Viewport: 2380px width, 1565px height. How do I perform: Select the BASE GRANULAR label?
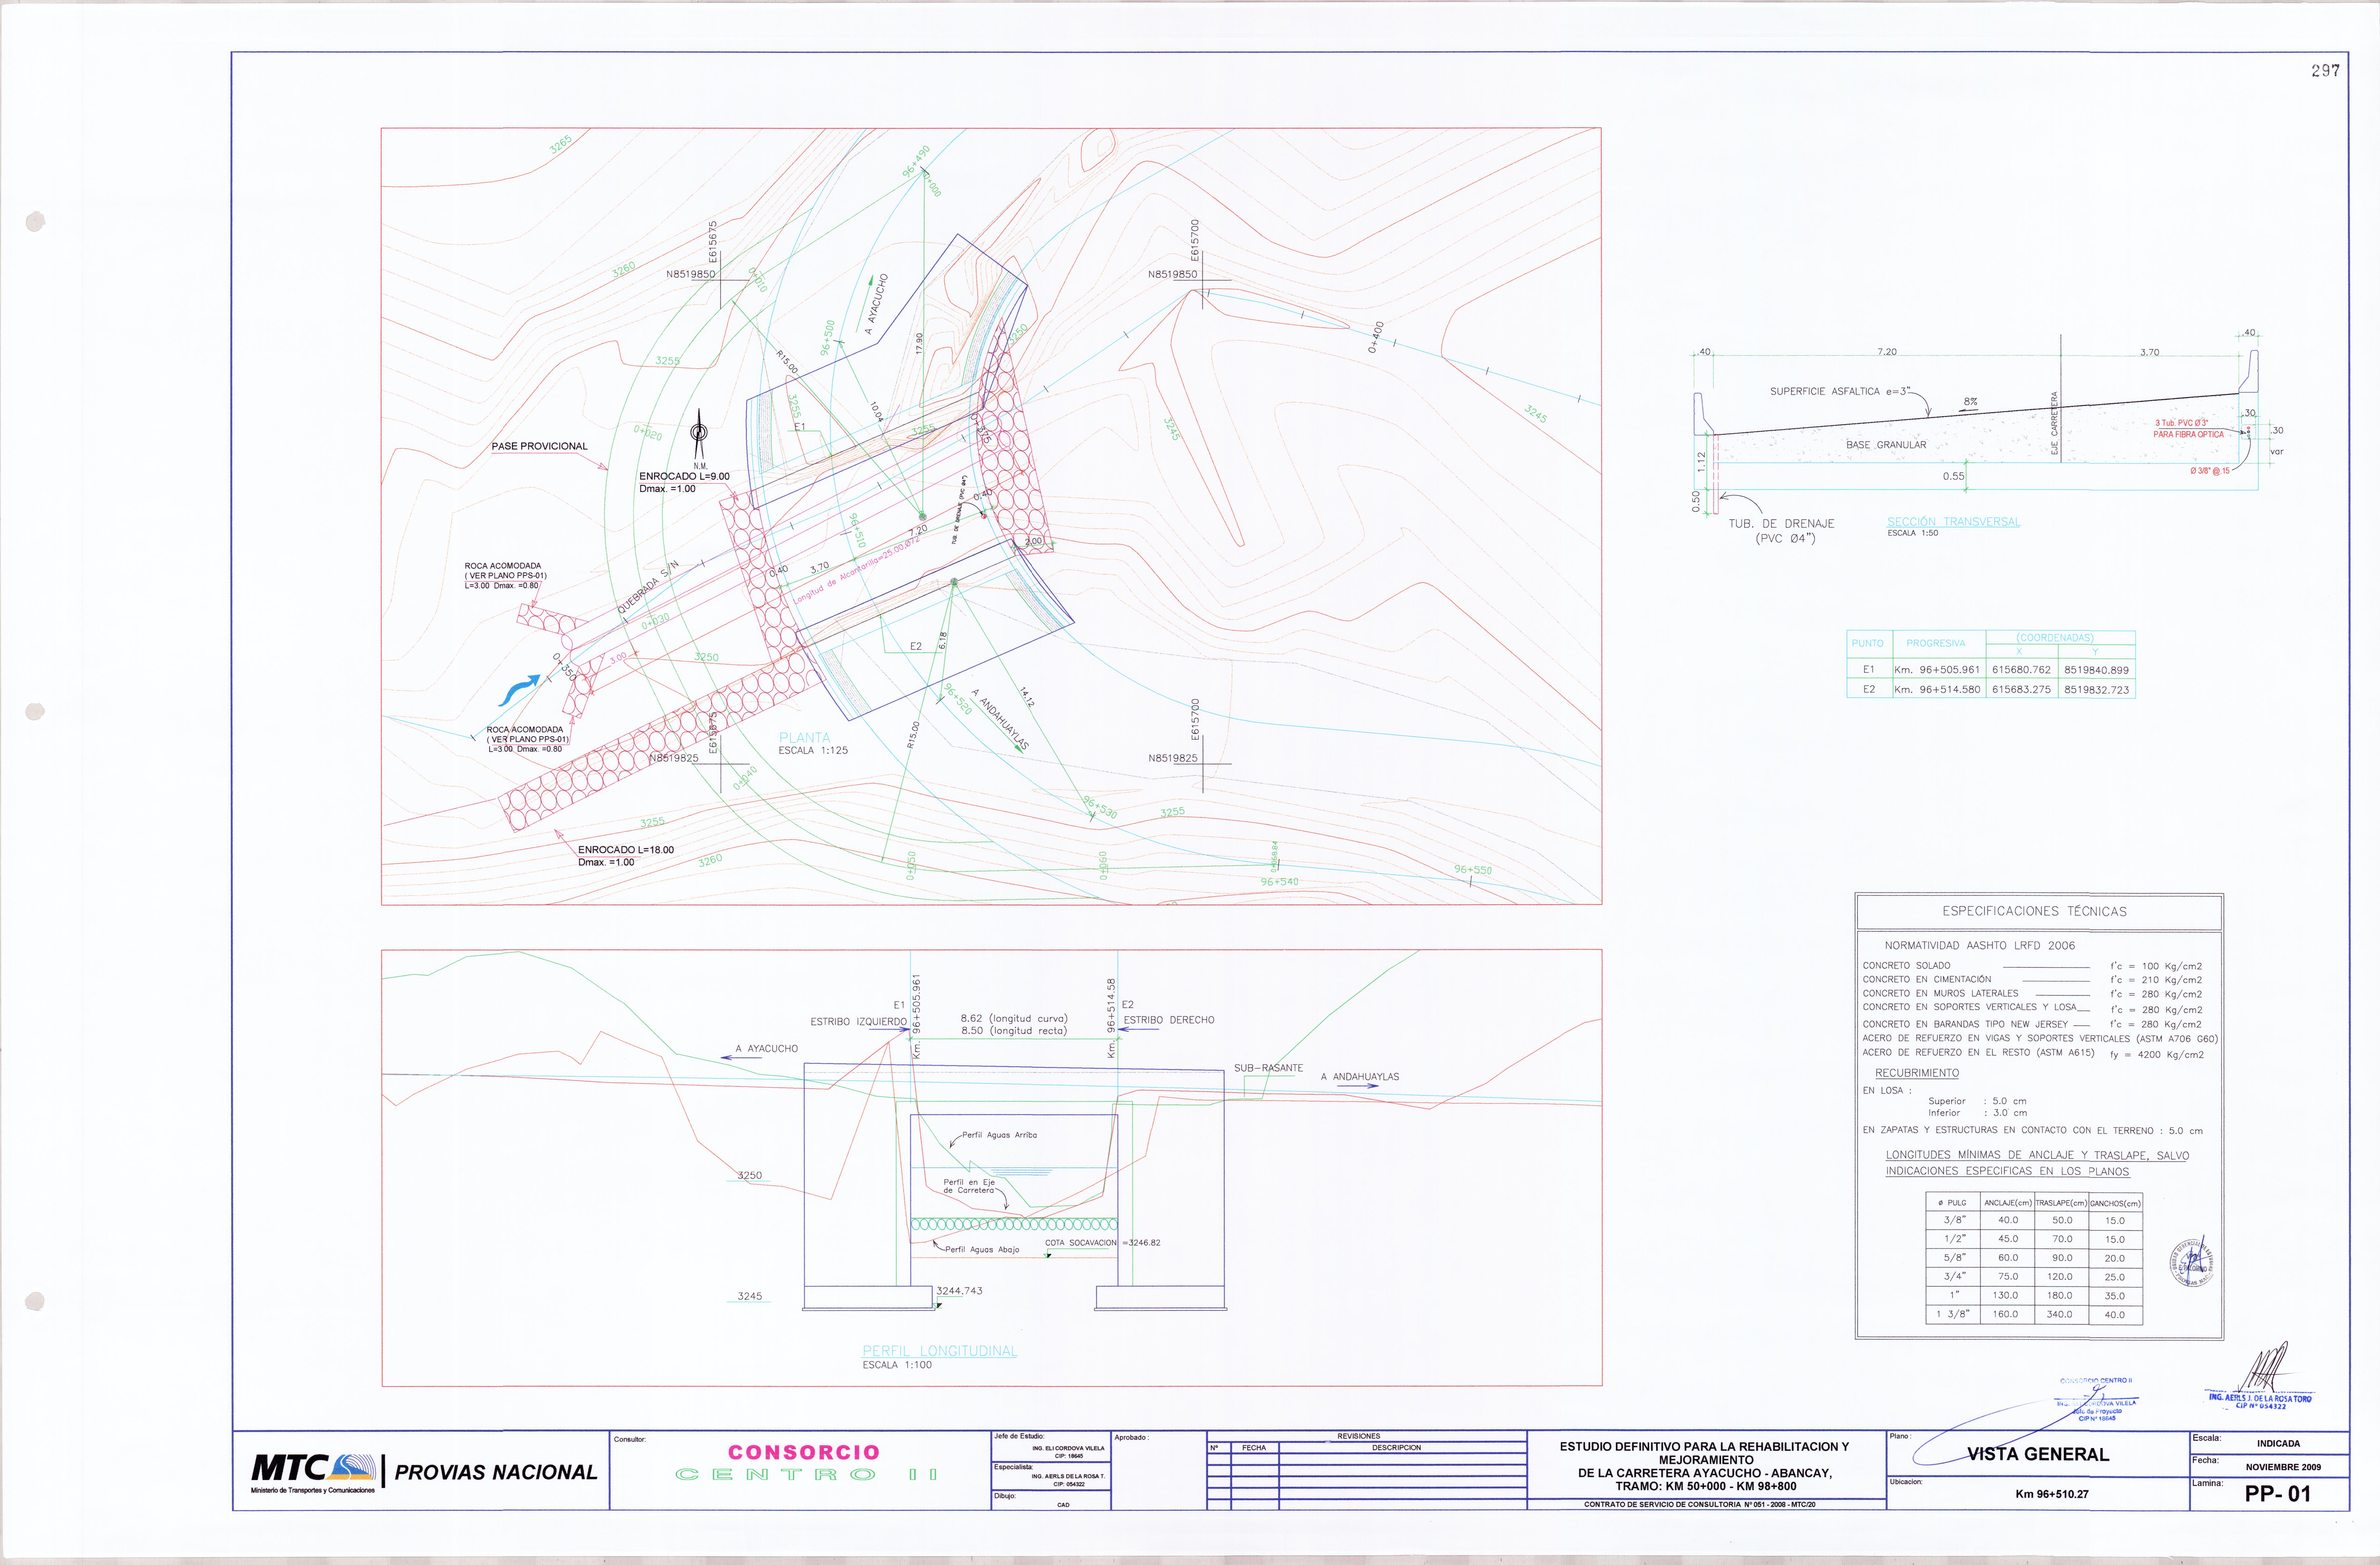[x=1886, y=445]
